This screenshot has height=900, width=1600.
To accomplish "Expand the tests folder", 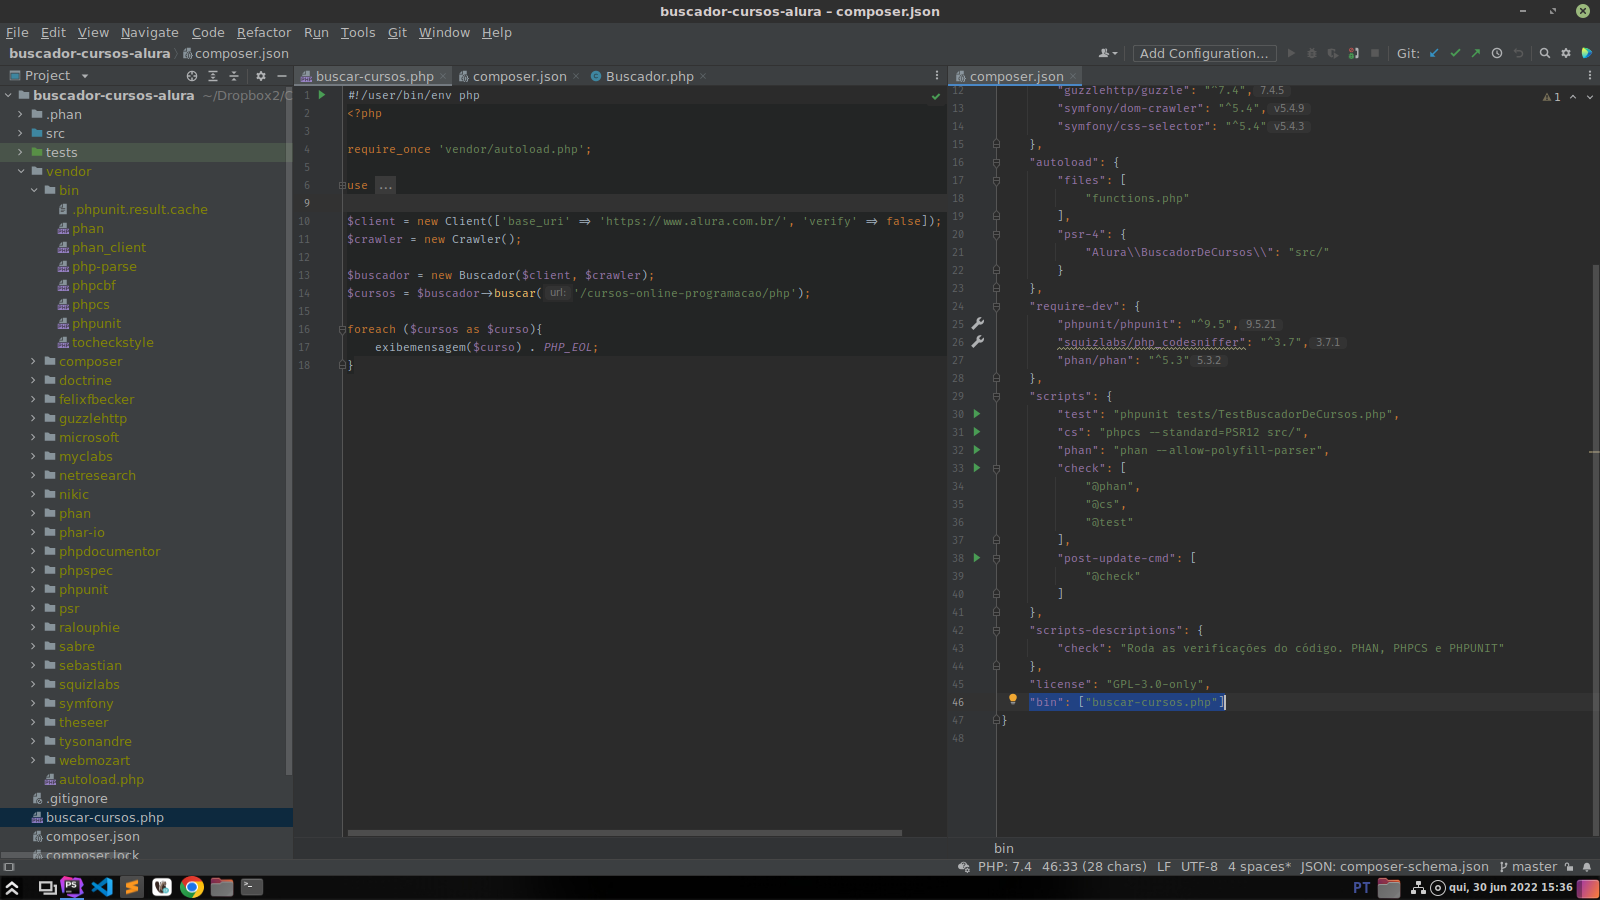I will tap(20, 152).
